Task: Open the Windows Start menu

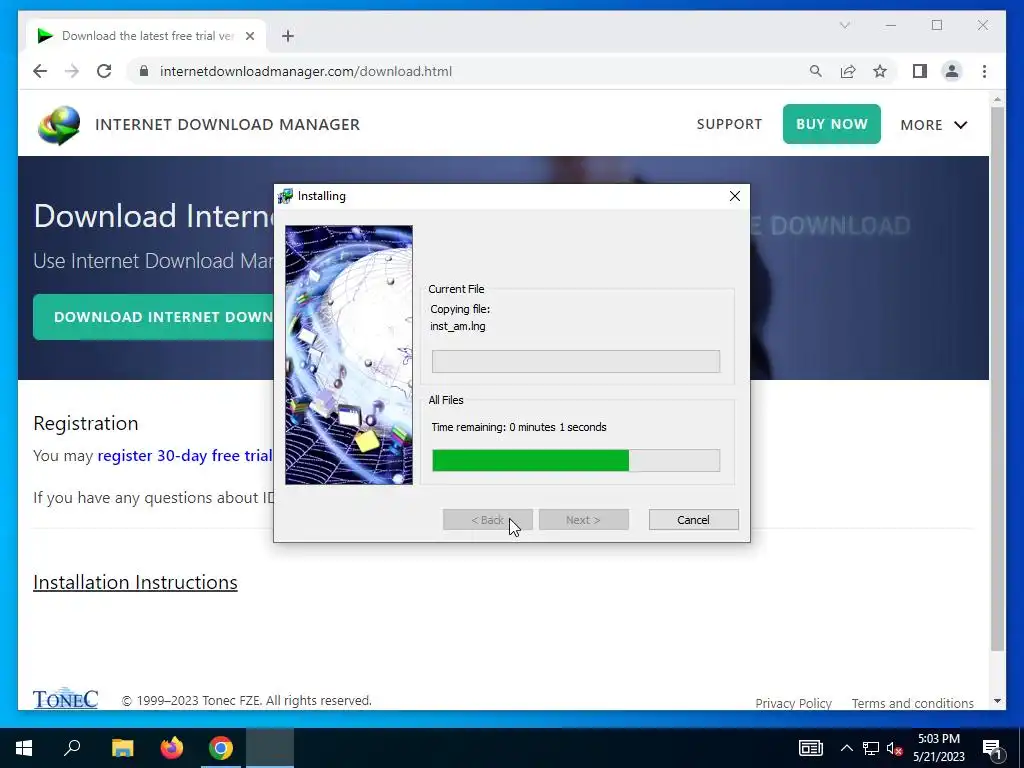Action: pyautogui.click(x=24, y=748)
